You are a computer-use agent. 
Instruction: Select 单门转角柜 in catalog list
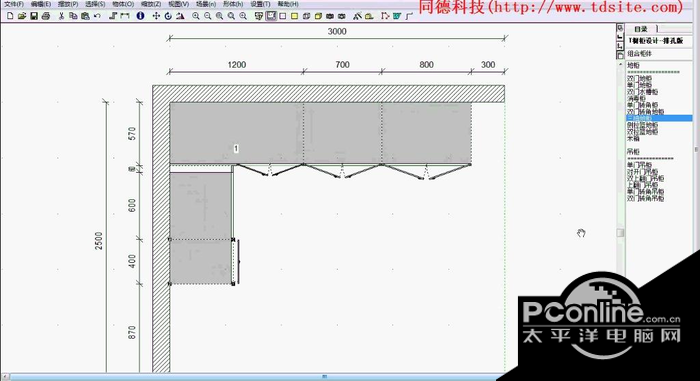[642, 105]
